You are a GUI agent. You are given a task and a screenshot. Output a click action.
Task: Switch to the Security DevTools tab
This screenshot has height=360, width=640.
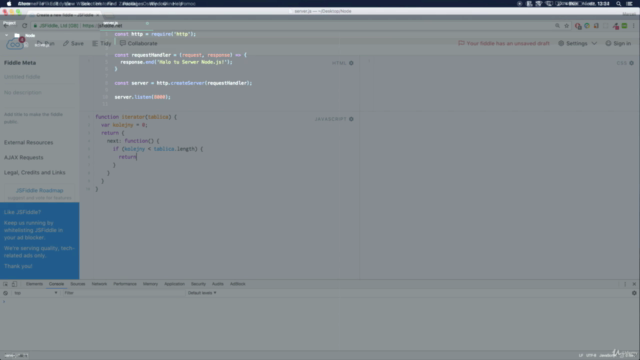pyautogui.click(x=198, y=284)
